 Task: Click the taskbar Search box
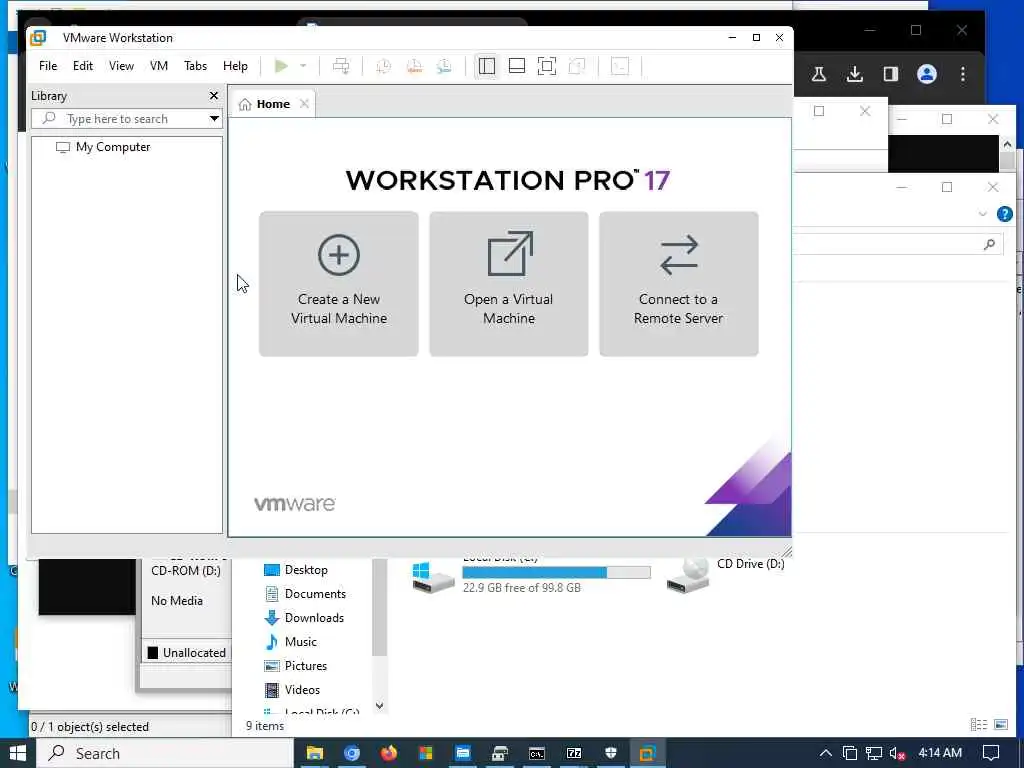point(165,753)
